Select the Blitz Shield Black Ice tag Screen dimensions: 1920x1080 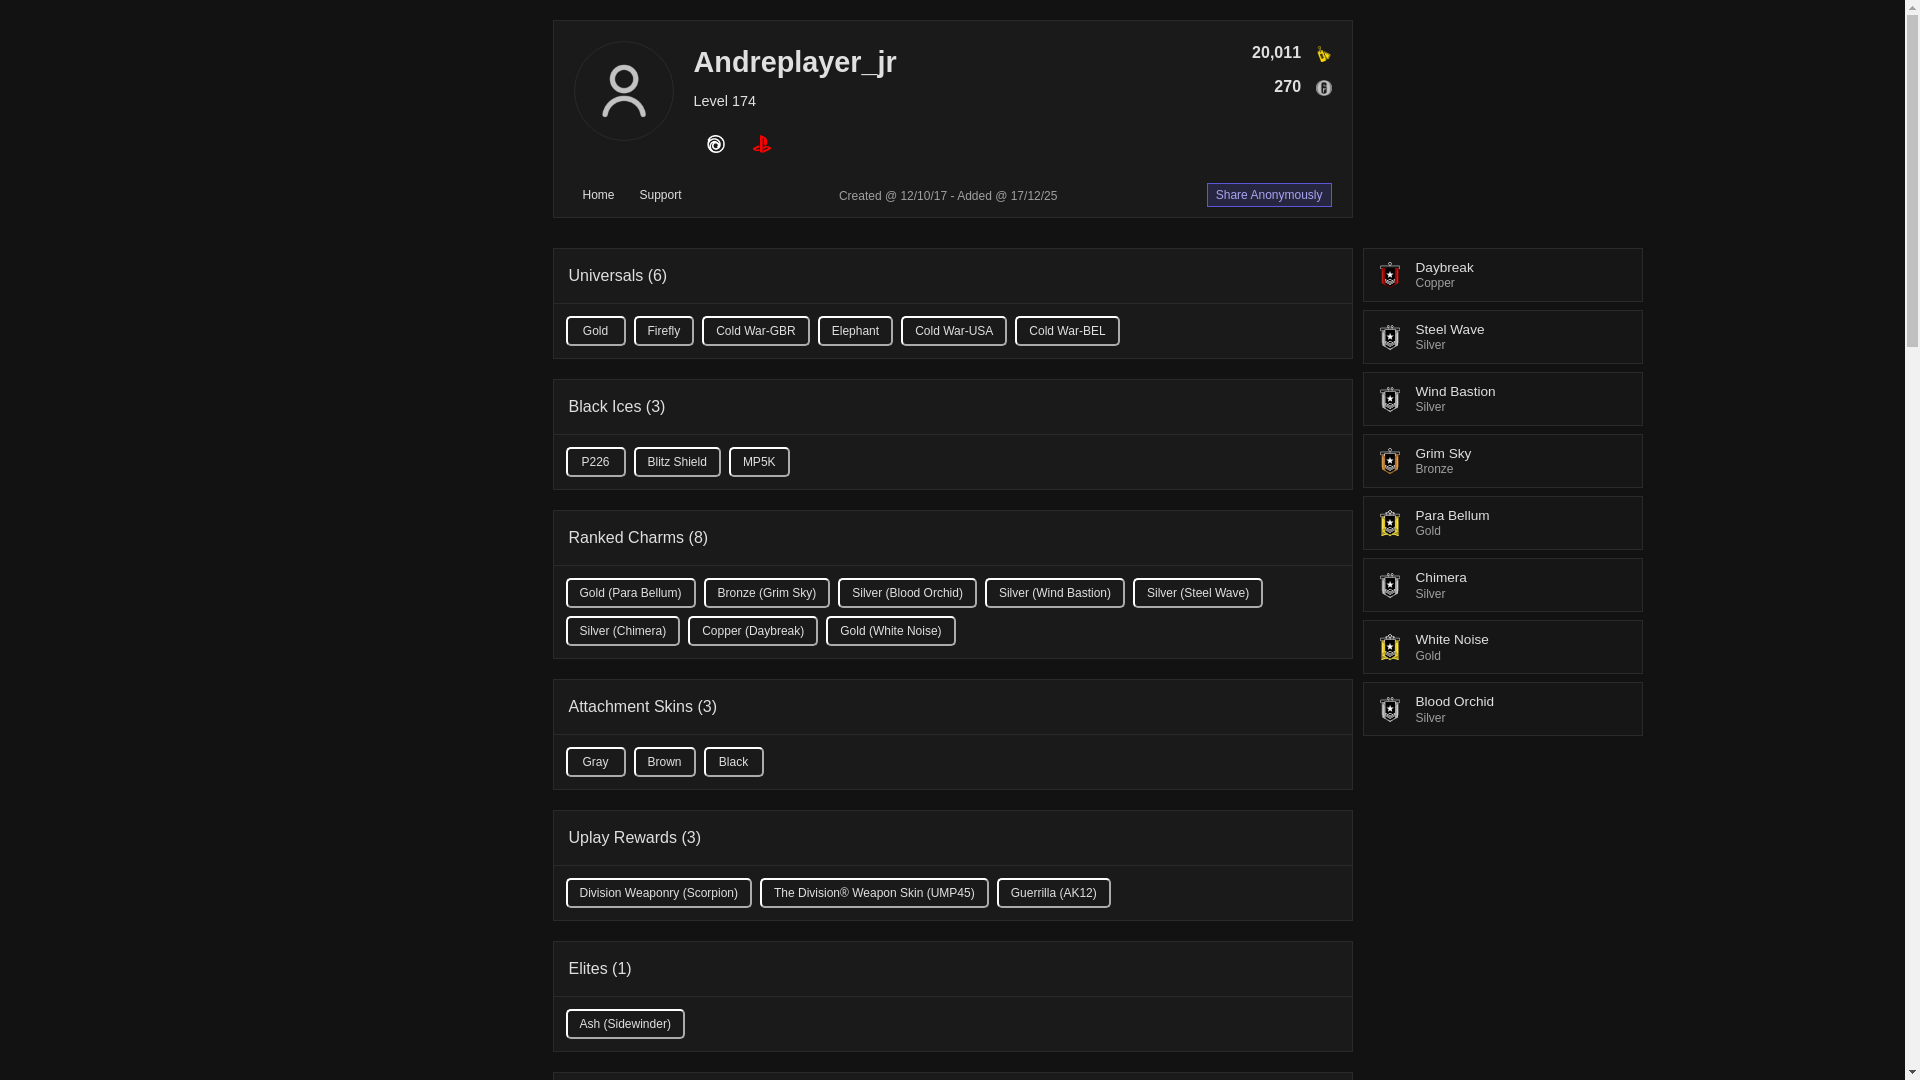[x=677, y=462]
